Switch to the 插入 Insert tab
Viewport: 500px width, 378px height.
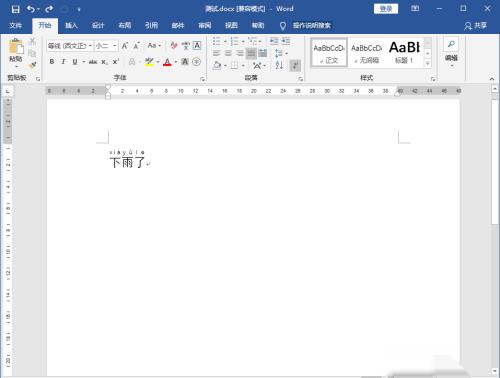click(x=71, y=25)
